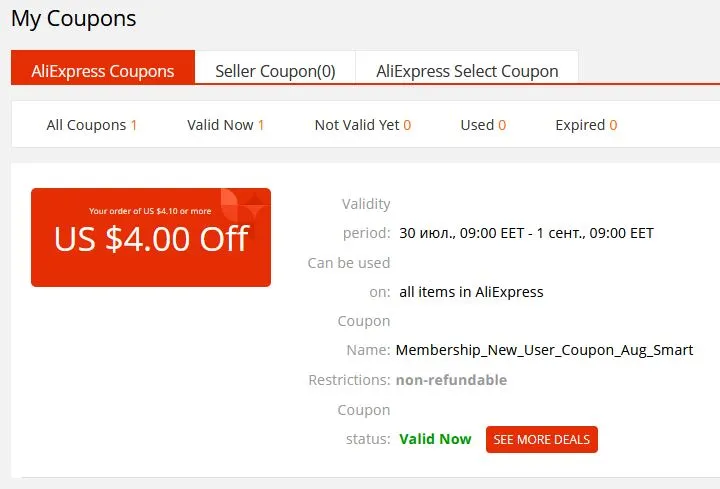Click the US $4.00 Off coupon card
The height and width of the screenshot is (489, 720).
click(151, 237)
